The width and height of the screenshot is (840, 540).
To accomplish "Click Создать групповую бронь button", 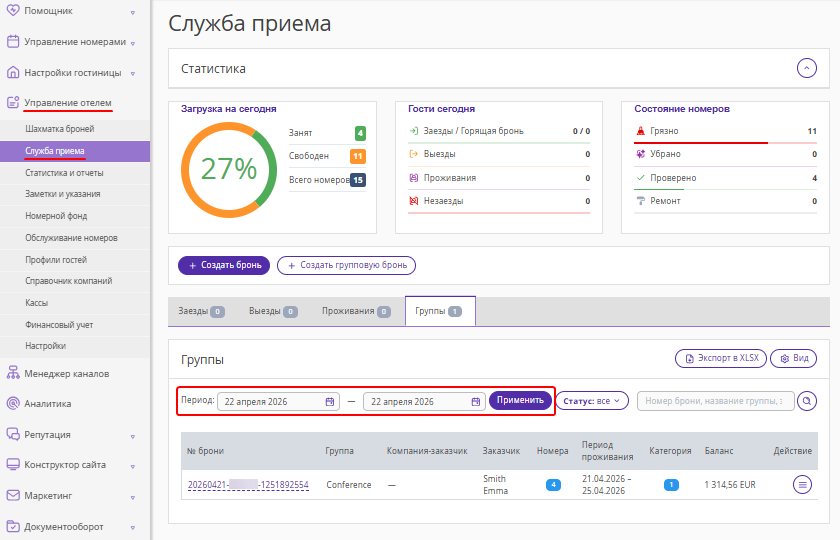I will tap(346, 265).
